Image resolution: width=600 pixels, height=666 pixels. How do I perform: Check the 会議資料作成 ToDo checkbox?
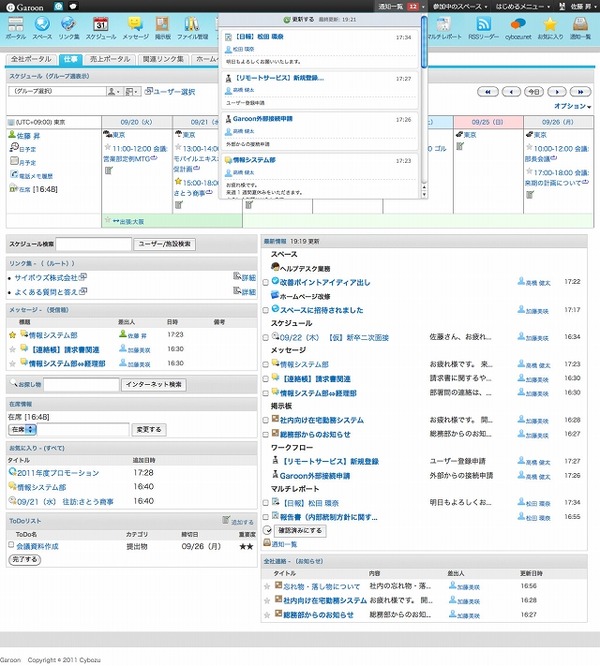[x=11, y=545]
